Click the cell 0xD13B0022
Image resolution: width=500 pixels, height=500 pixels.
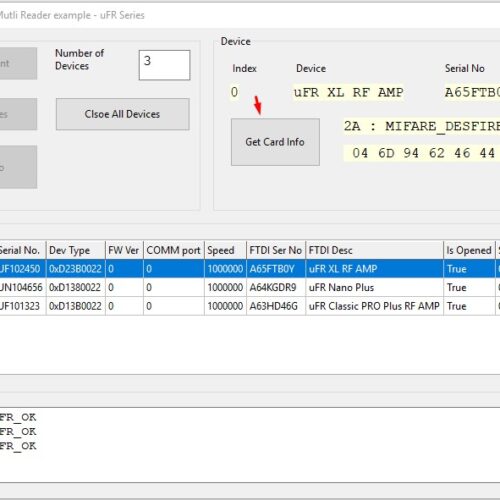coord(75,306)
